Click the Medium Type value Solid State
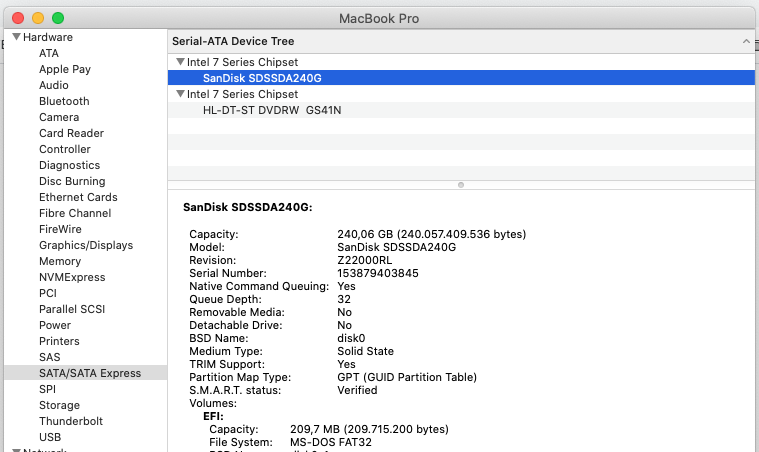The image size is (759, 452). coord(365,351)
